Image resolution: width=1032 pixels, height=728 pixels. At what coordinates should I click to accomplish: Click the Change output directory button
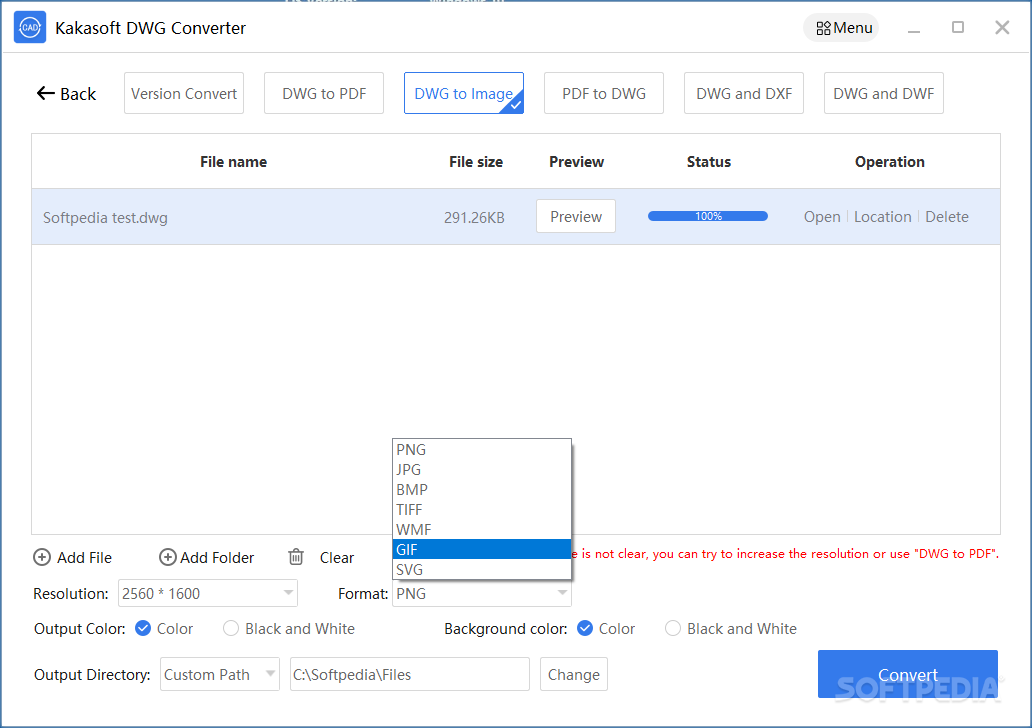(573, 674)
